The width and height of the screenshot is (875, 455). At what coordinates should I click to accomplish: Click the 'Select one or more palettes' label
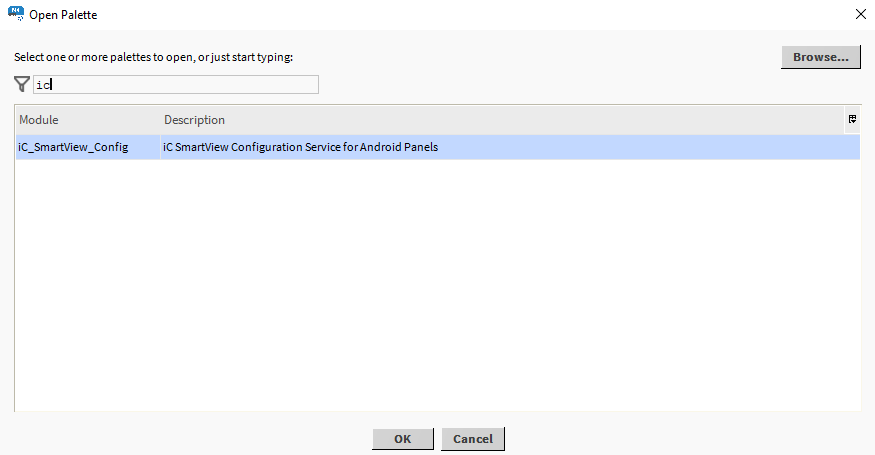153,57
